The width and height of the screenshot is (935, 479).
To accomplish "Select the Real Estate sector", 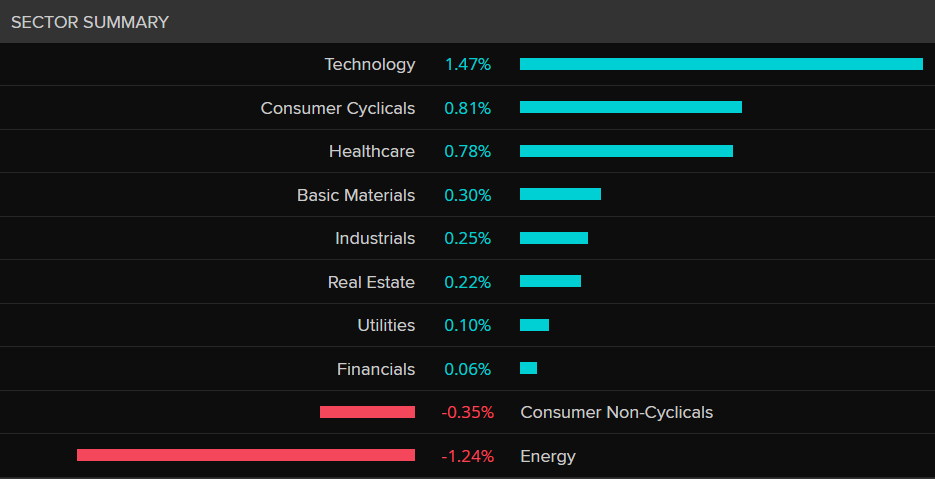I will pyautogui.click(x=370, y=282).
